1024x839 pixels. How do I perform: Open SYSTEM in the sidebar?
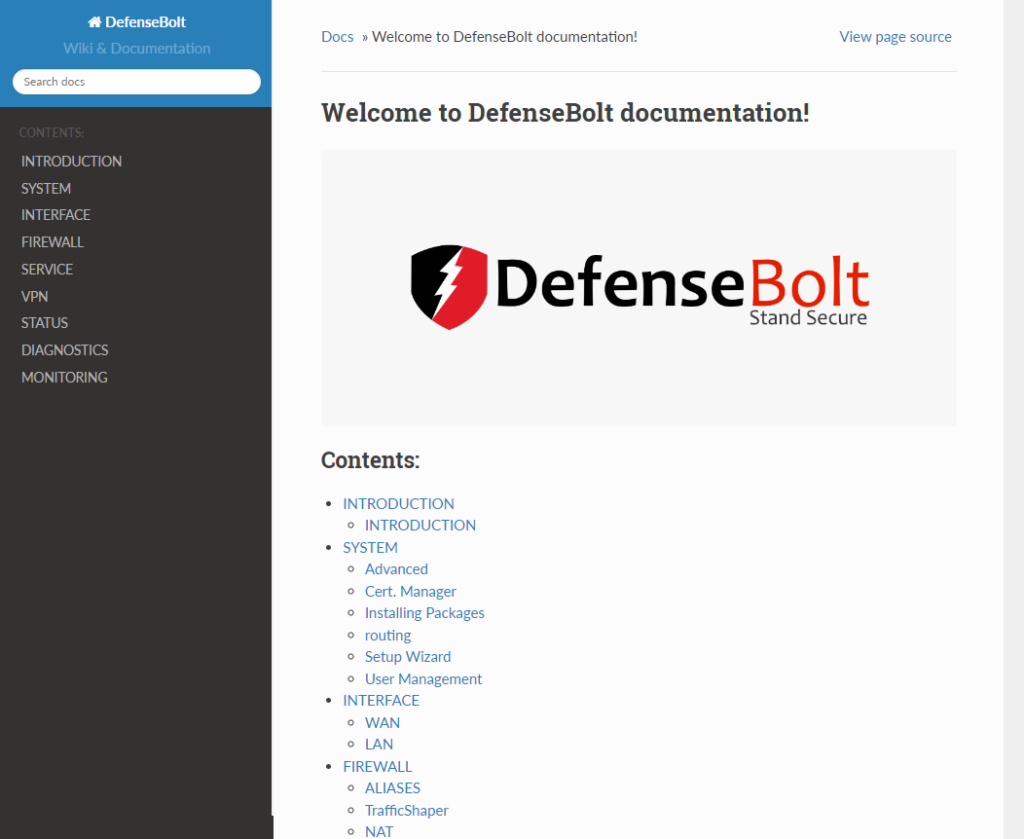tap(46, 189)
